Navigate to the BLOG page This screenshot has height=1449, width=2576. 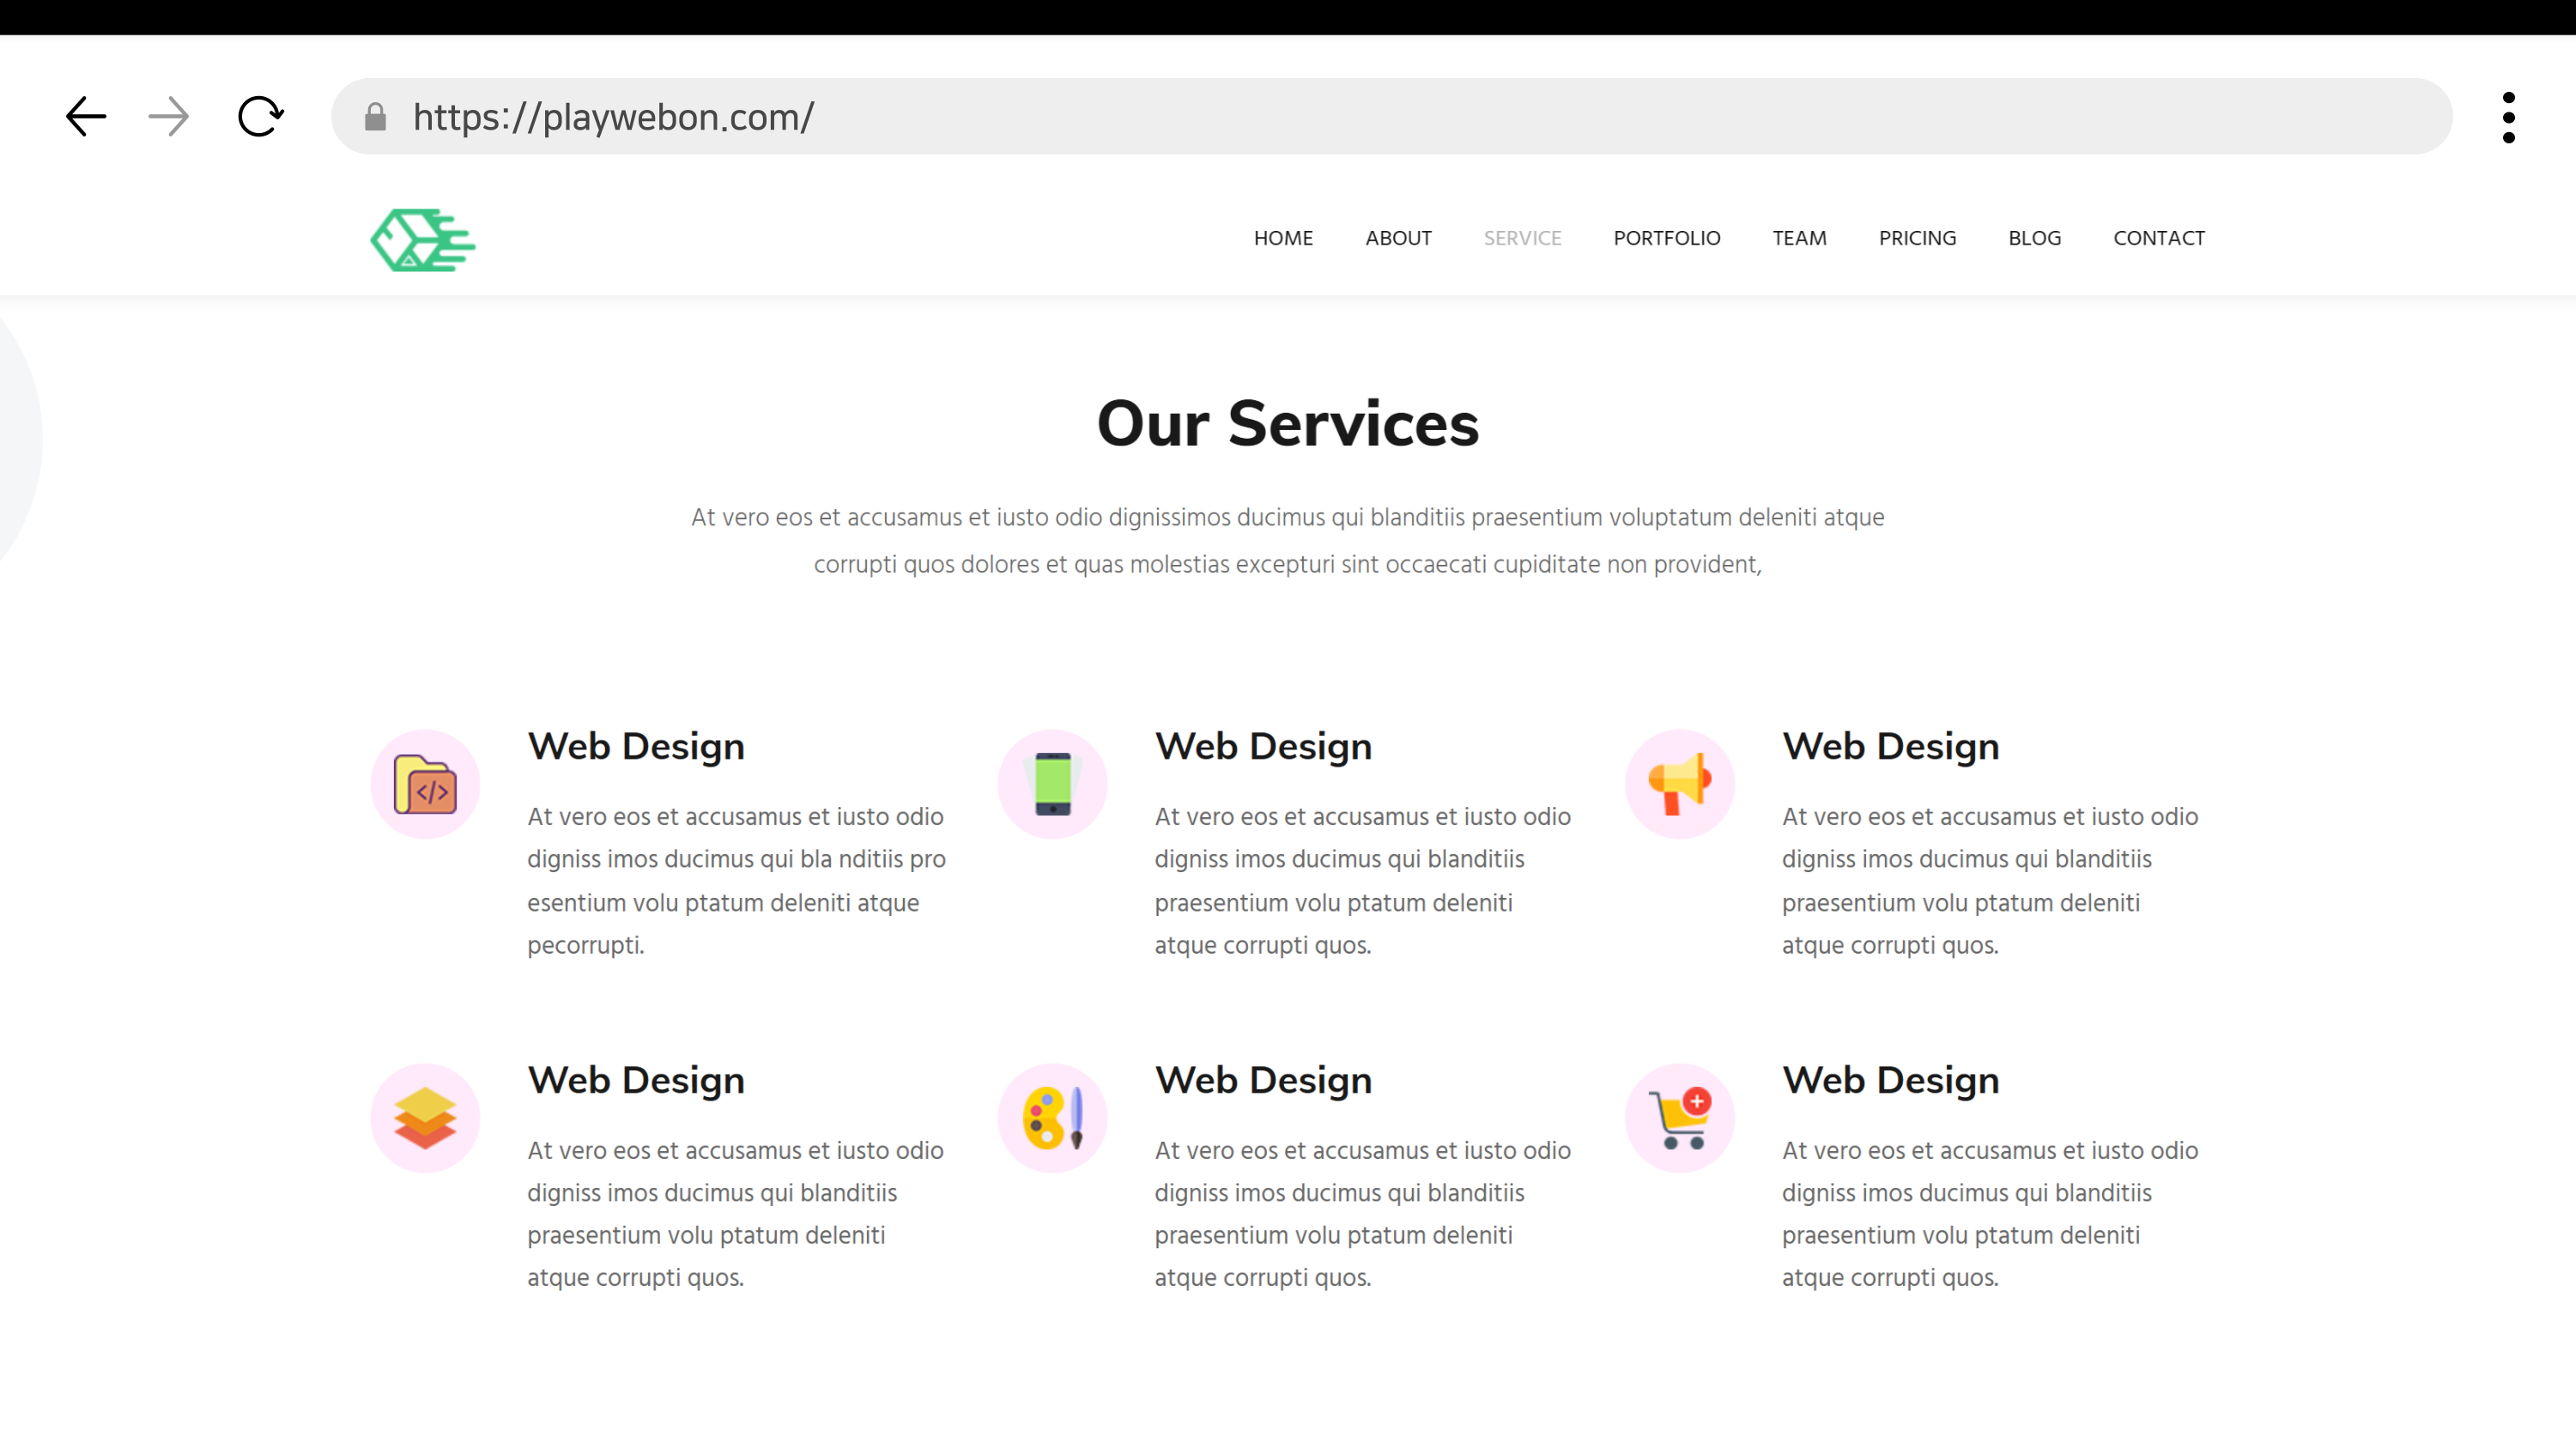click(2034, 238)
